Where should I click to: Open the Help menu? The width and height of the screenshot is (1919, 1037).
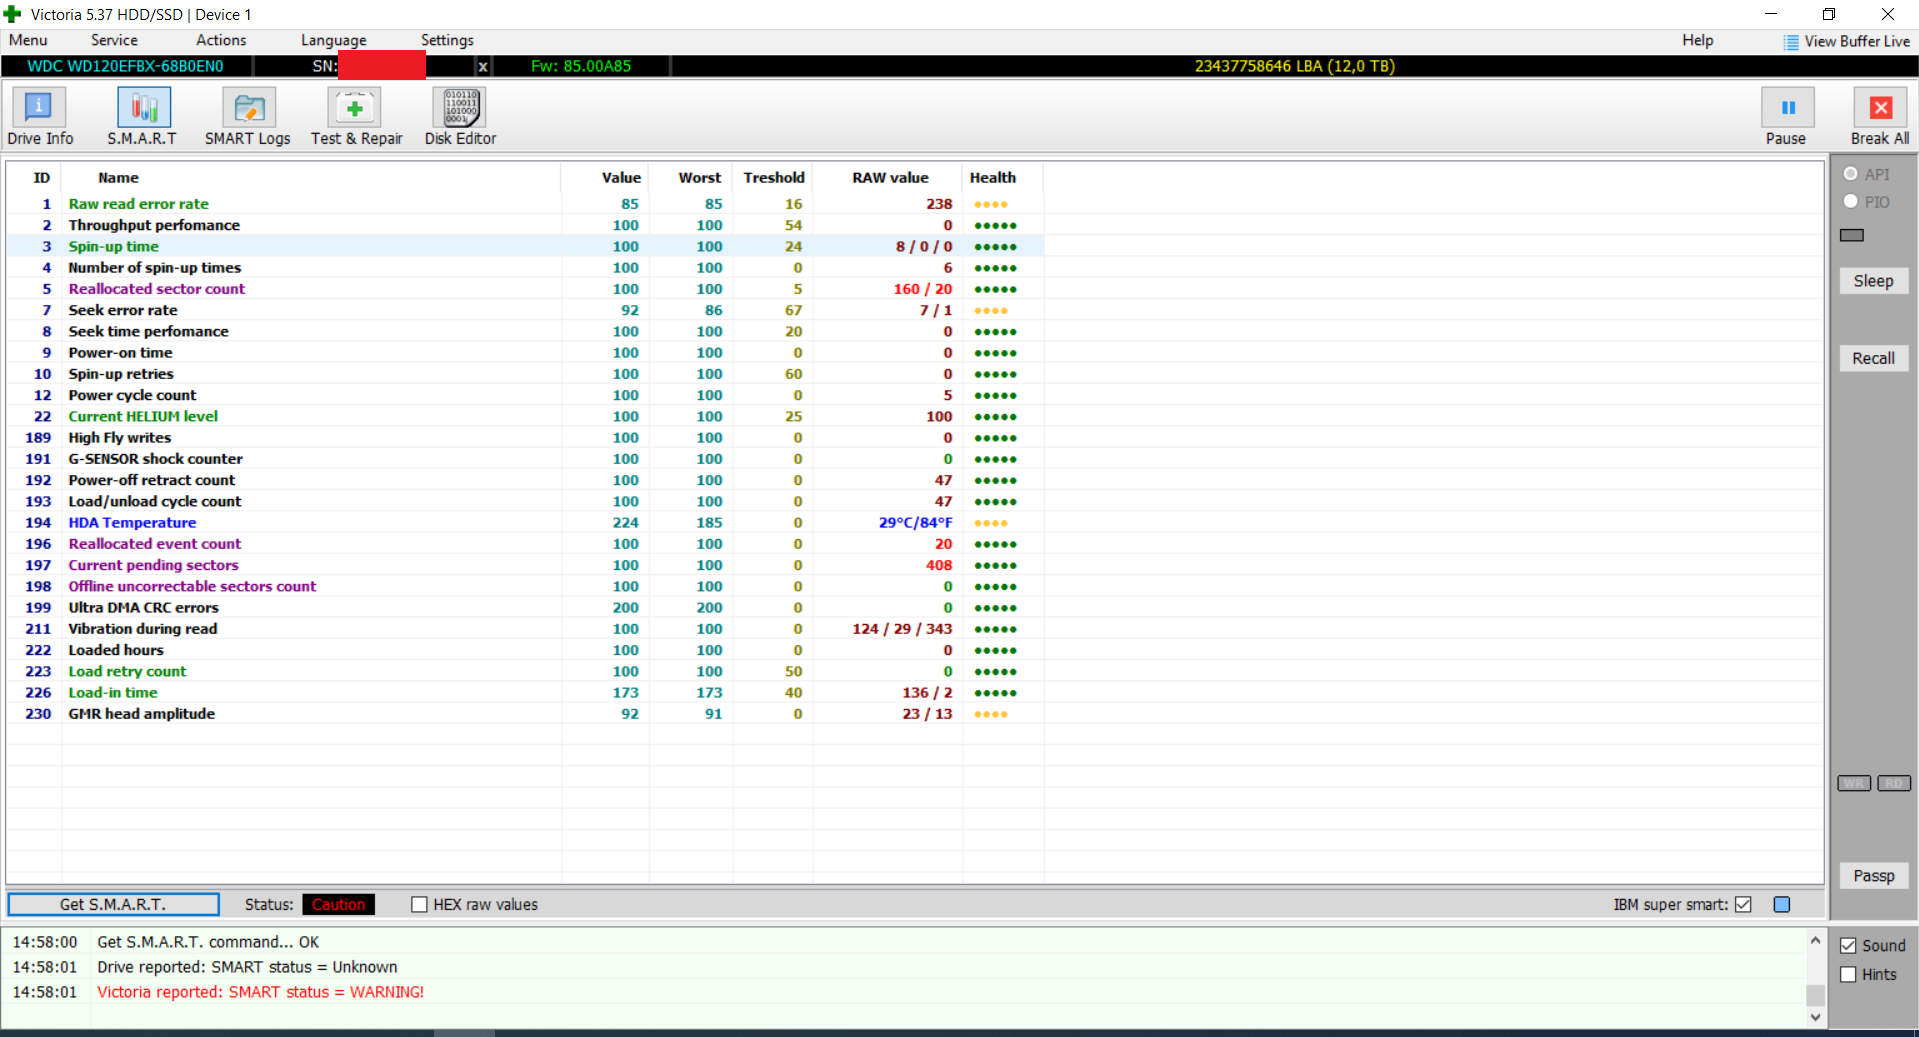click(x=1697, y=40)
